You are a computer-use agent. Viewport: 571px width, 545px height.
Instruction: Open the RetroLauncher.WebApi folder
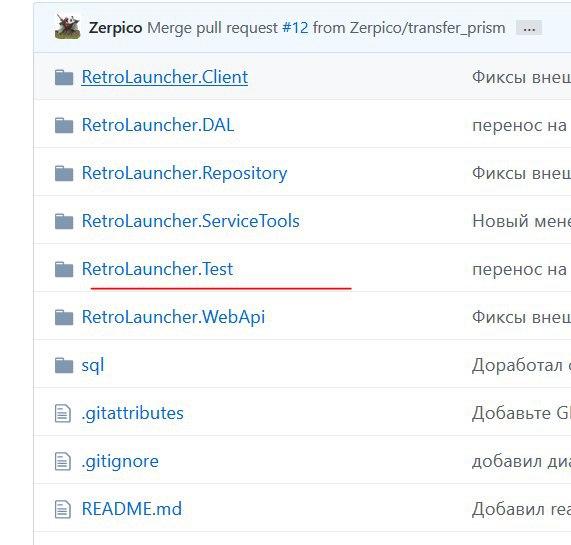coord(173,317)
